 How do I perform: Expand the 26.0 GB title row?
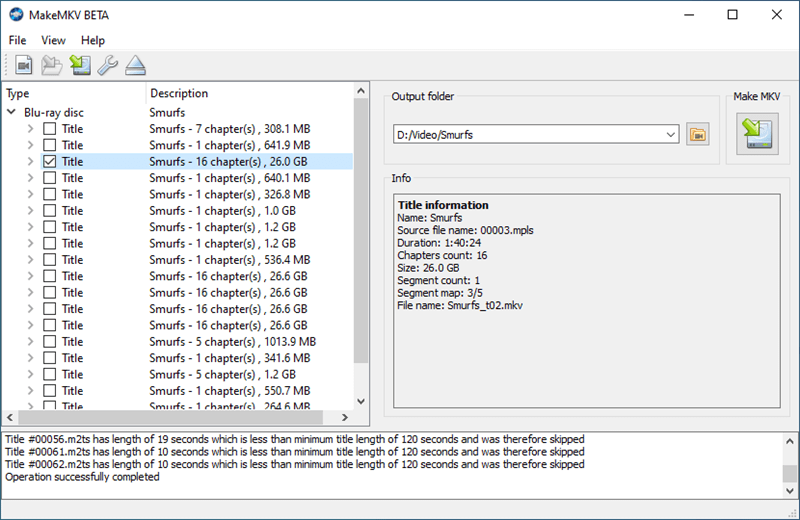click(31, 161)
